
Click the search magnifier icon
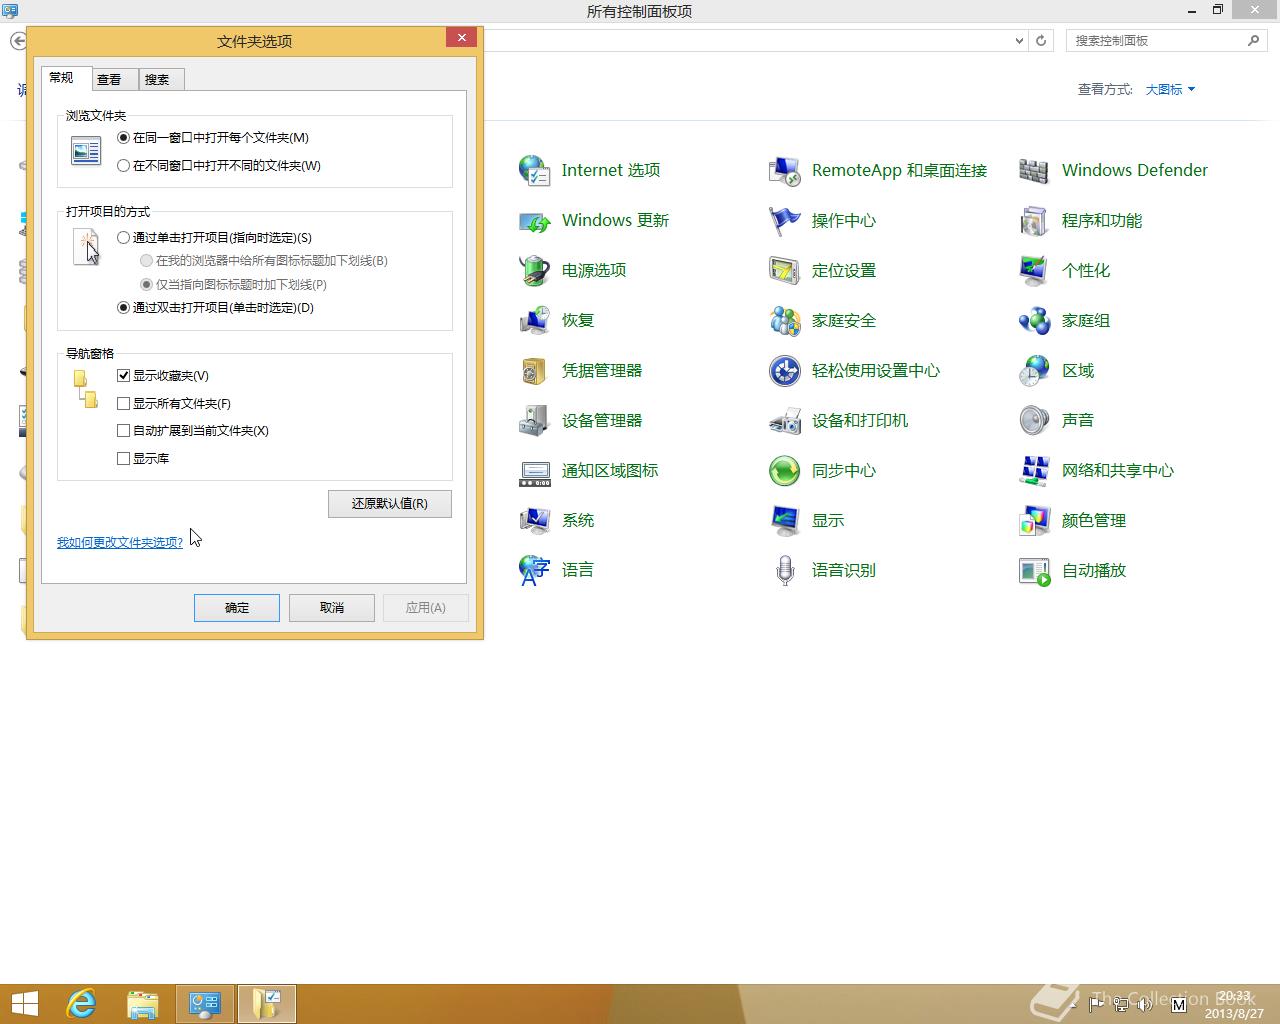[x=1254, y=41]
